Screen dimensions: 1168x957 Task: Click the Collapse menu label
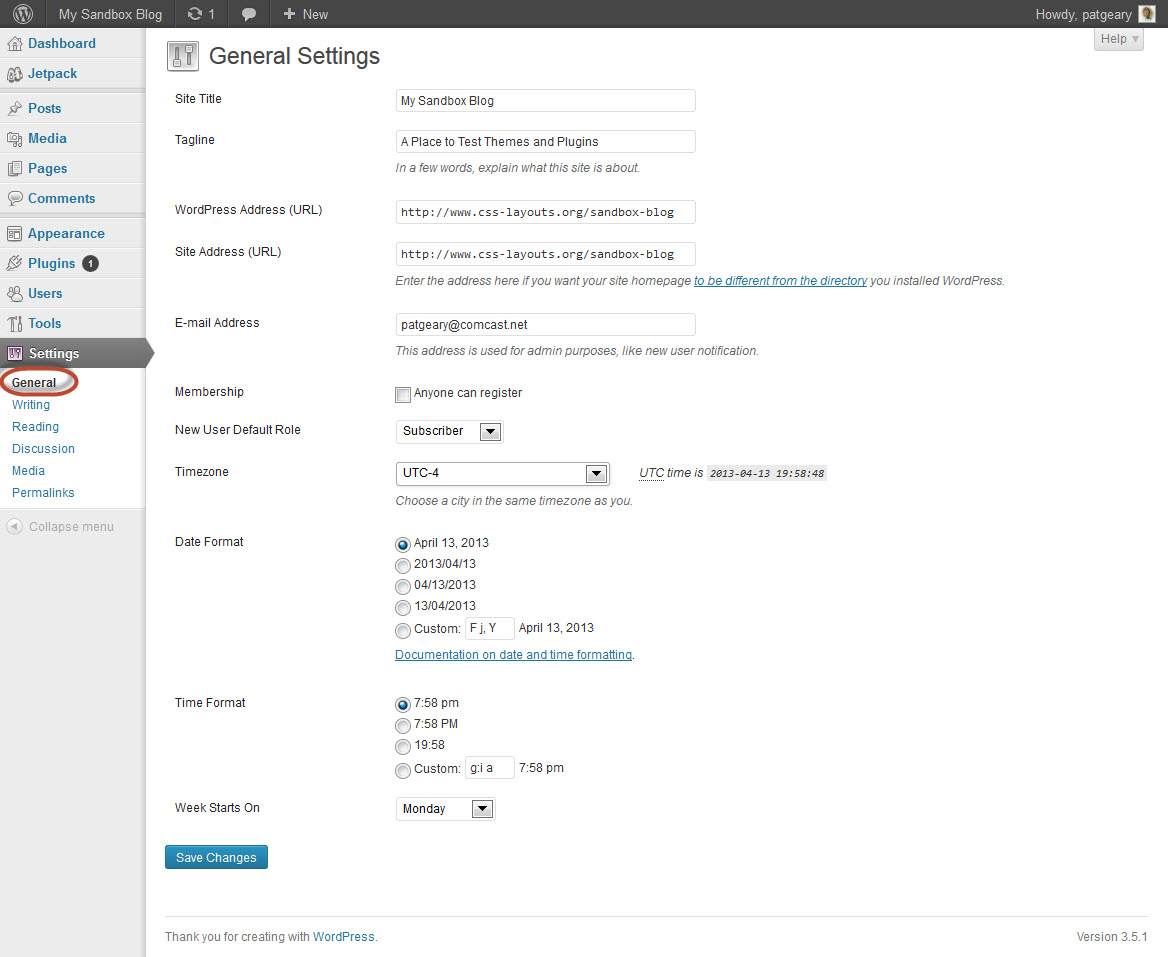coord(72,527)
